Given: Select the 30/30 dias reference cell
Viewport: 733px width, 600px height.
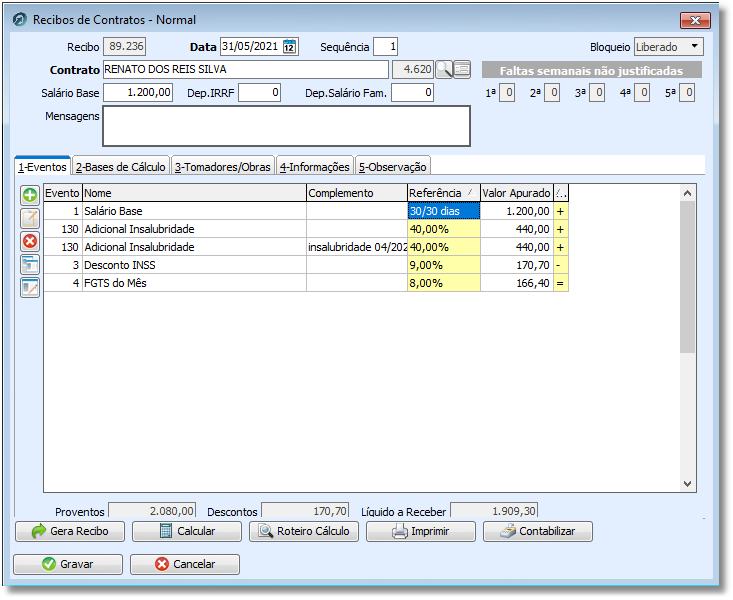Looking at the screenshot, I should click(x=444, y=211).
